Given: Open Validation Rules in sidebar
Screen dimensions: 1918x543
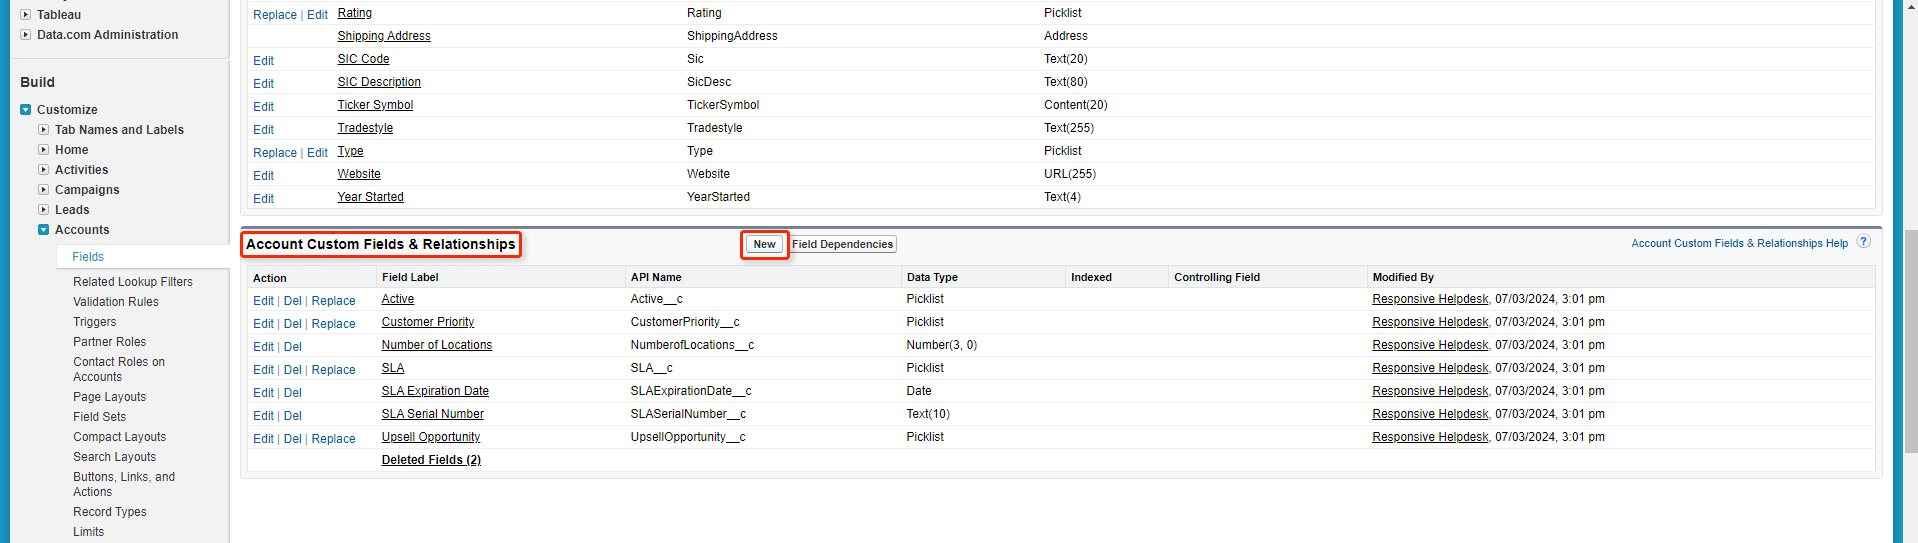Looking at the screenshot, I should [115, 302].
